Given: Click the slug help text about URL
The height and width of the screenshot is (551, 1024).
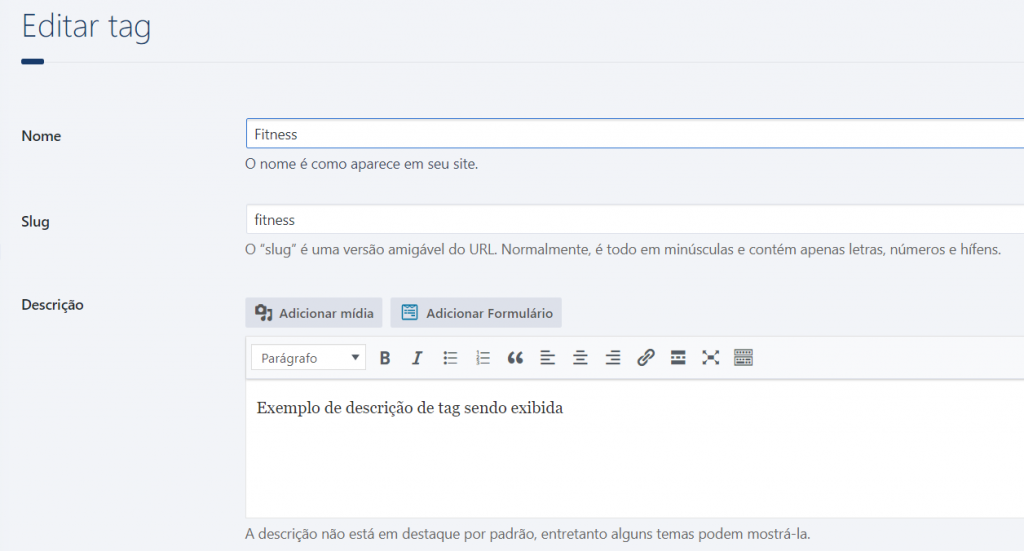Looking at the screenshot, I should [x=622, y=249].
